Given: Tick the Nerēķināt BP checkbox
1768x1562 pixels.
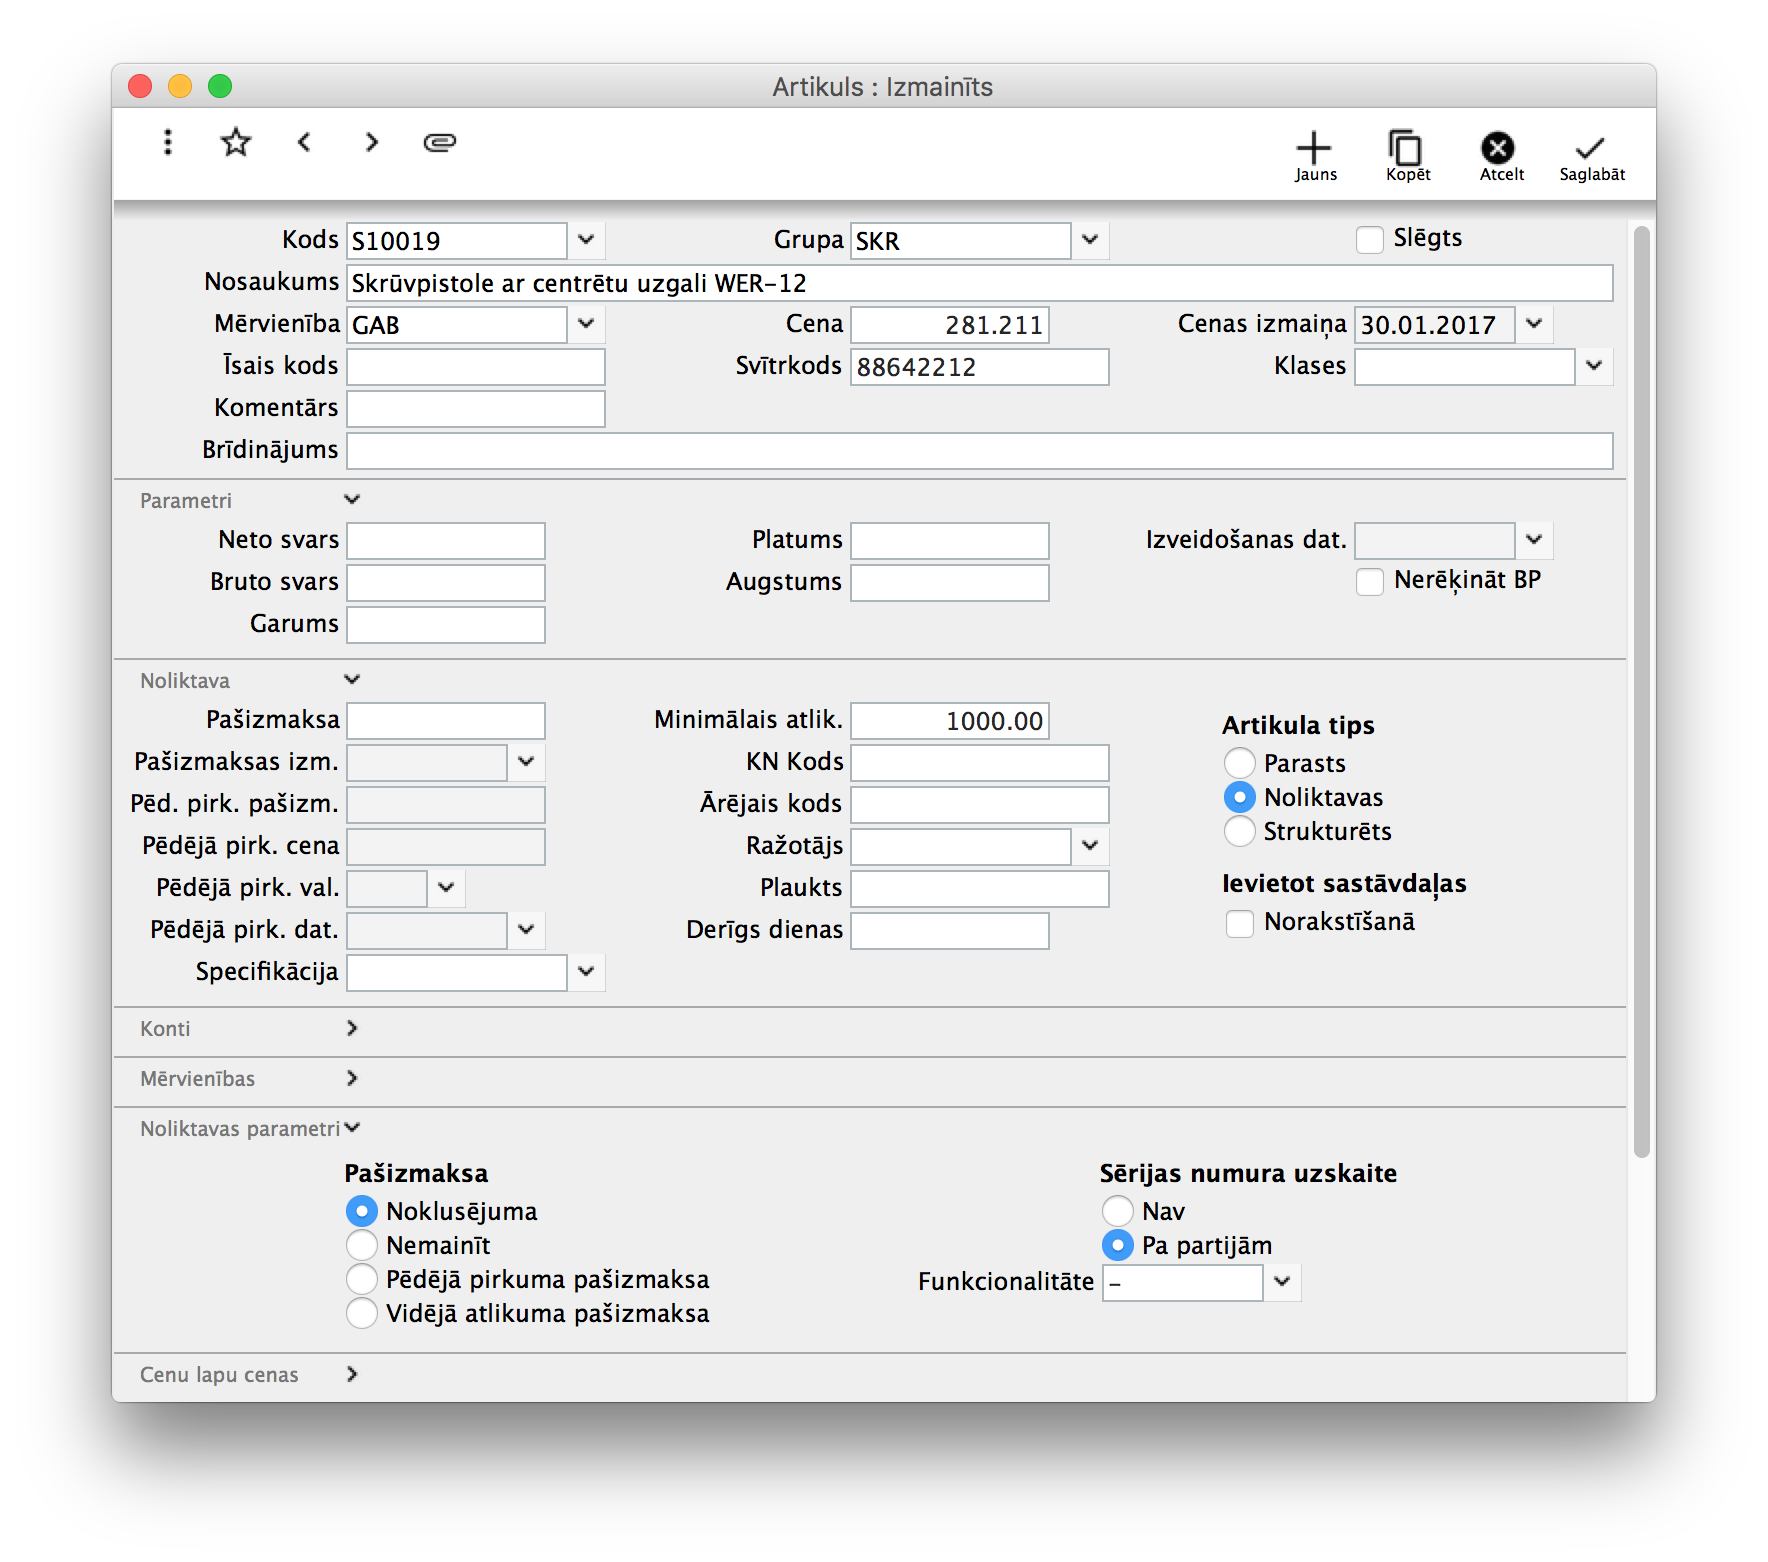Looking at the screenshot, I should click(x=1370, y=582).
